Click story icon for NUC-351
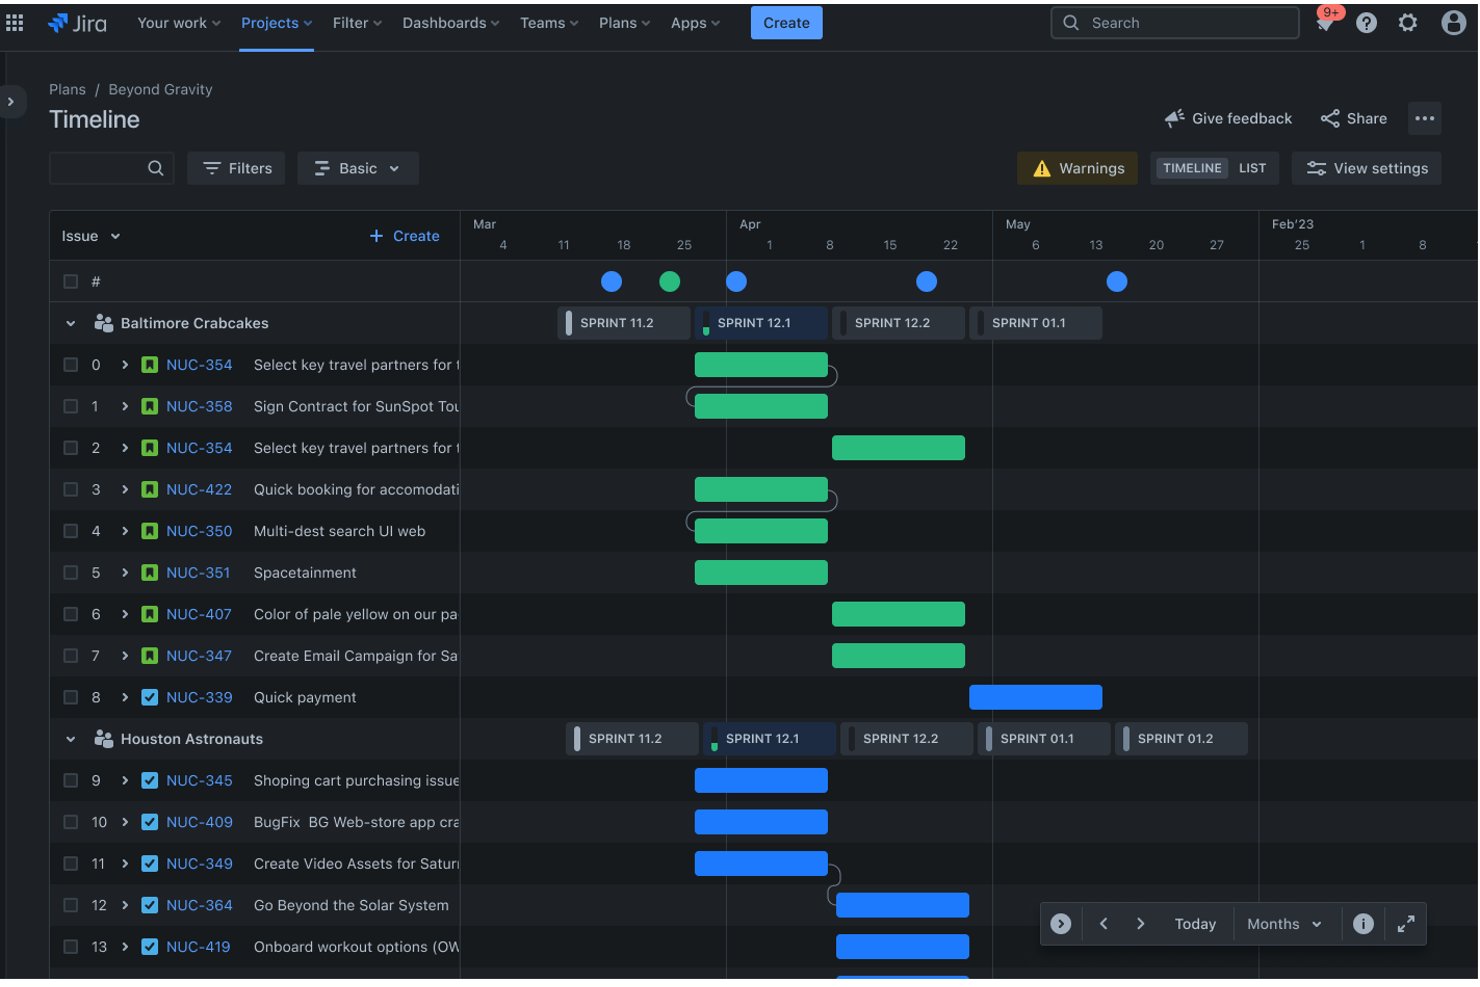Screen dimensions: 1480x987 click(x=149, y=573)
